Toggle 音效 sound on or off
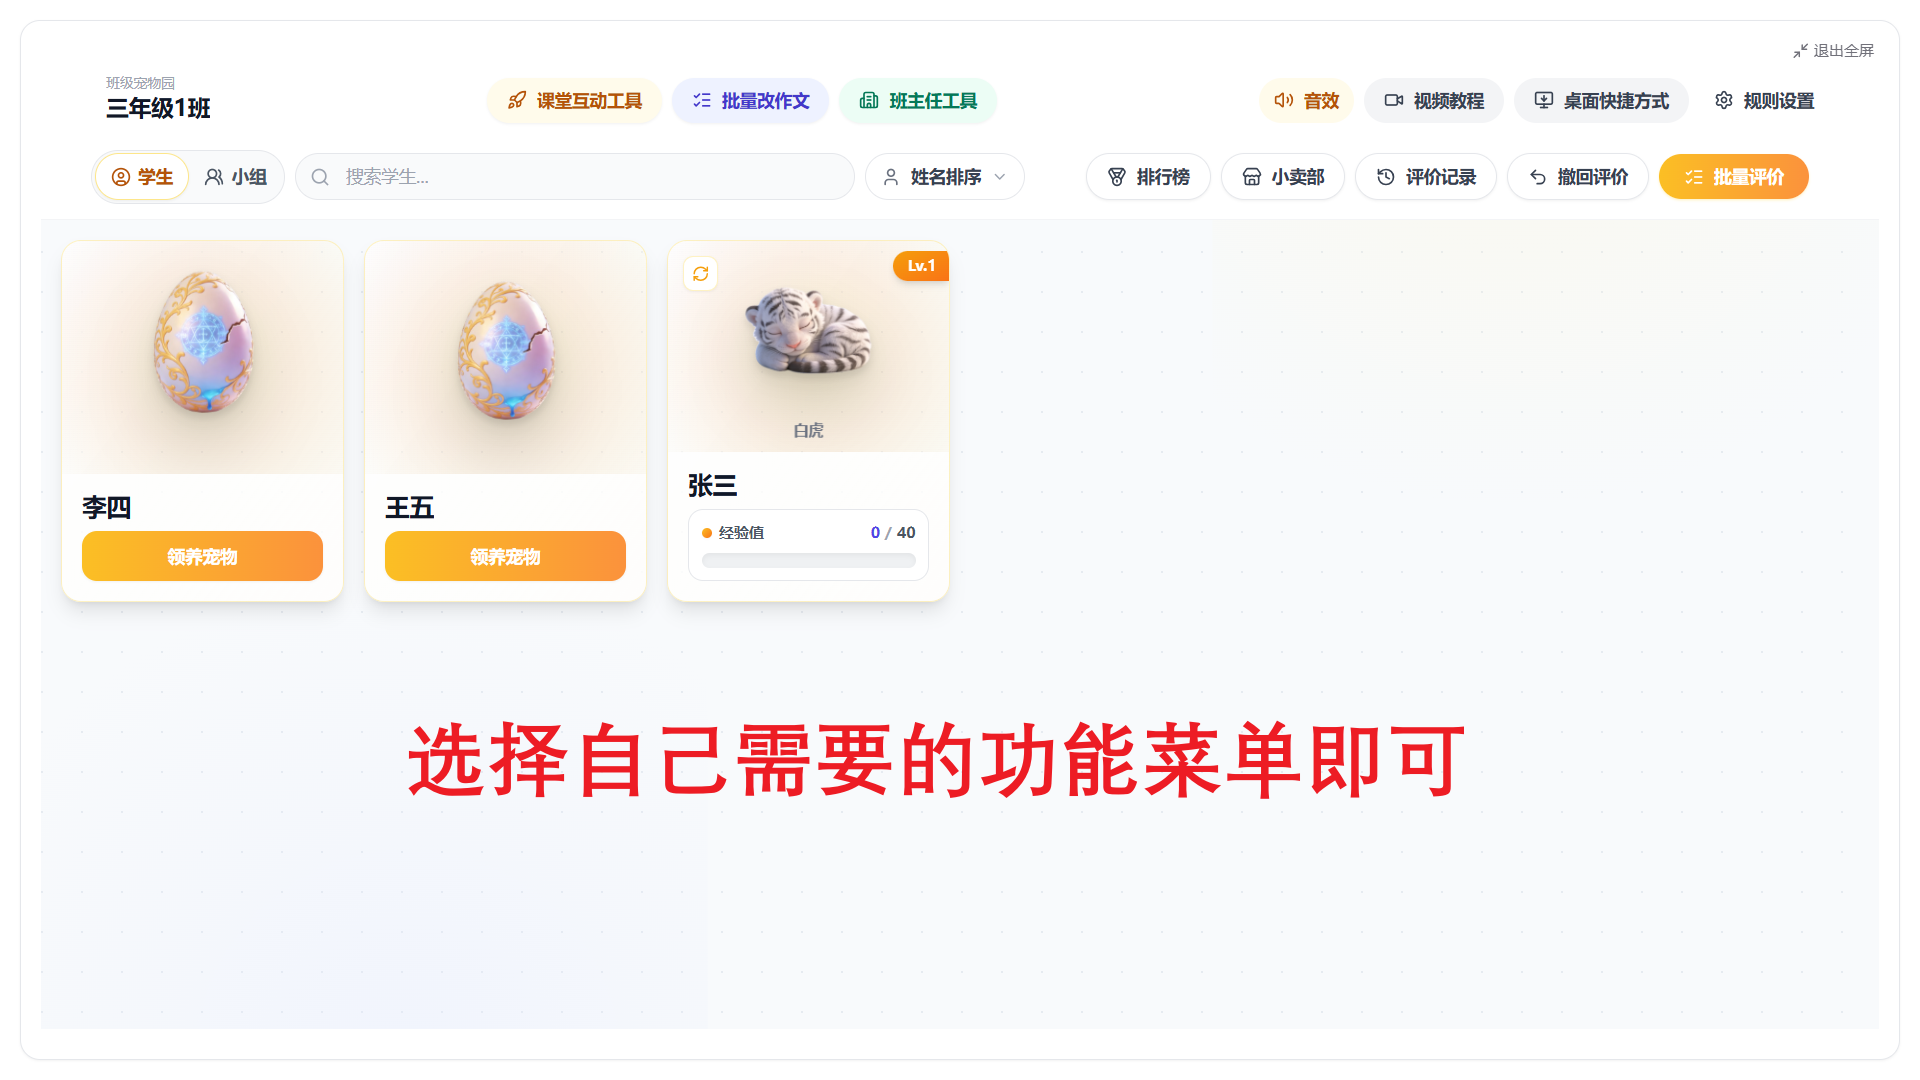Image resolution: width=1920 pixels, height=1080 pixels. click(1306, 101)
